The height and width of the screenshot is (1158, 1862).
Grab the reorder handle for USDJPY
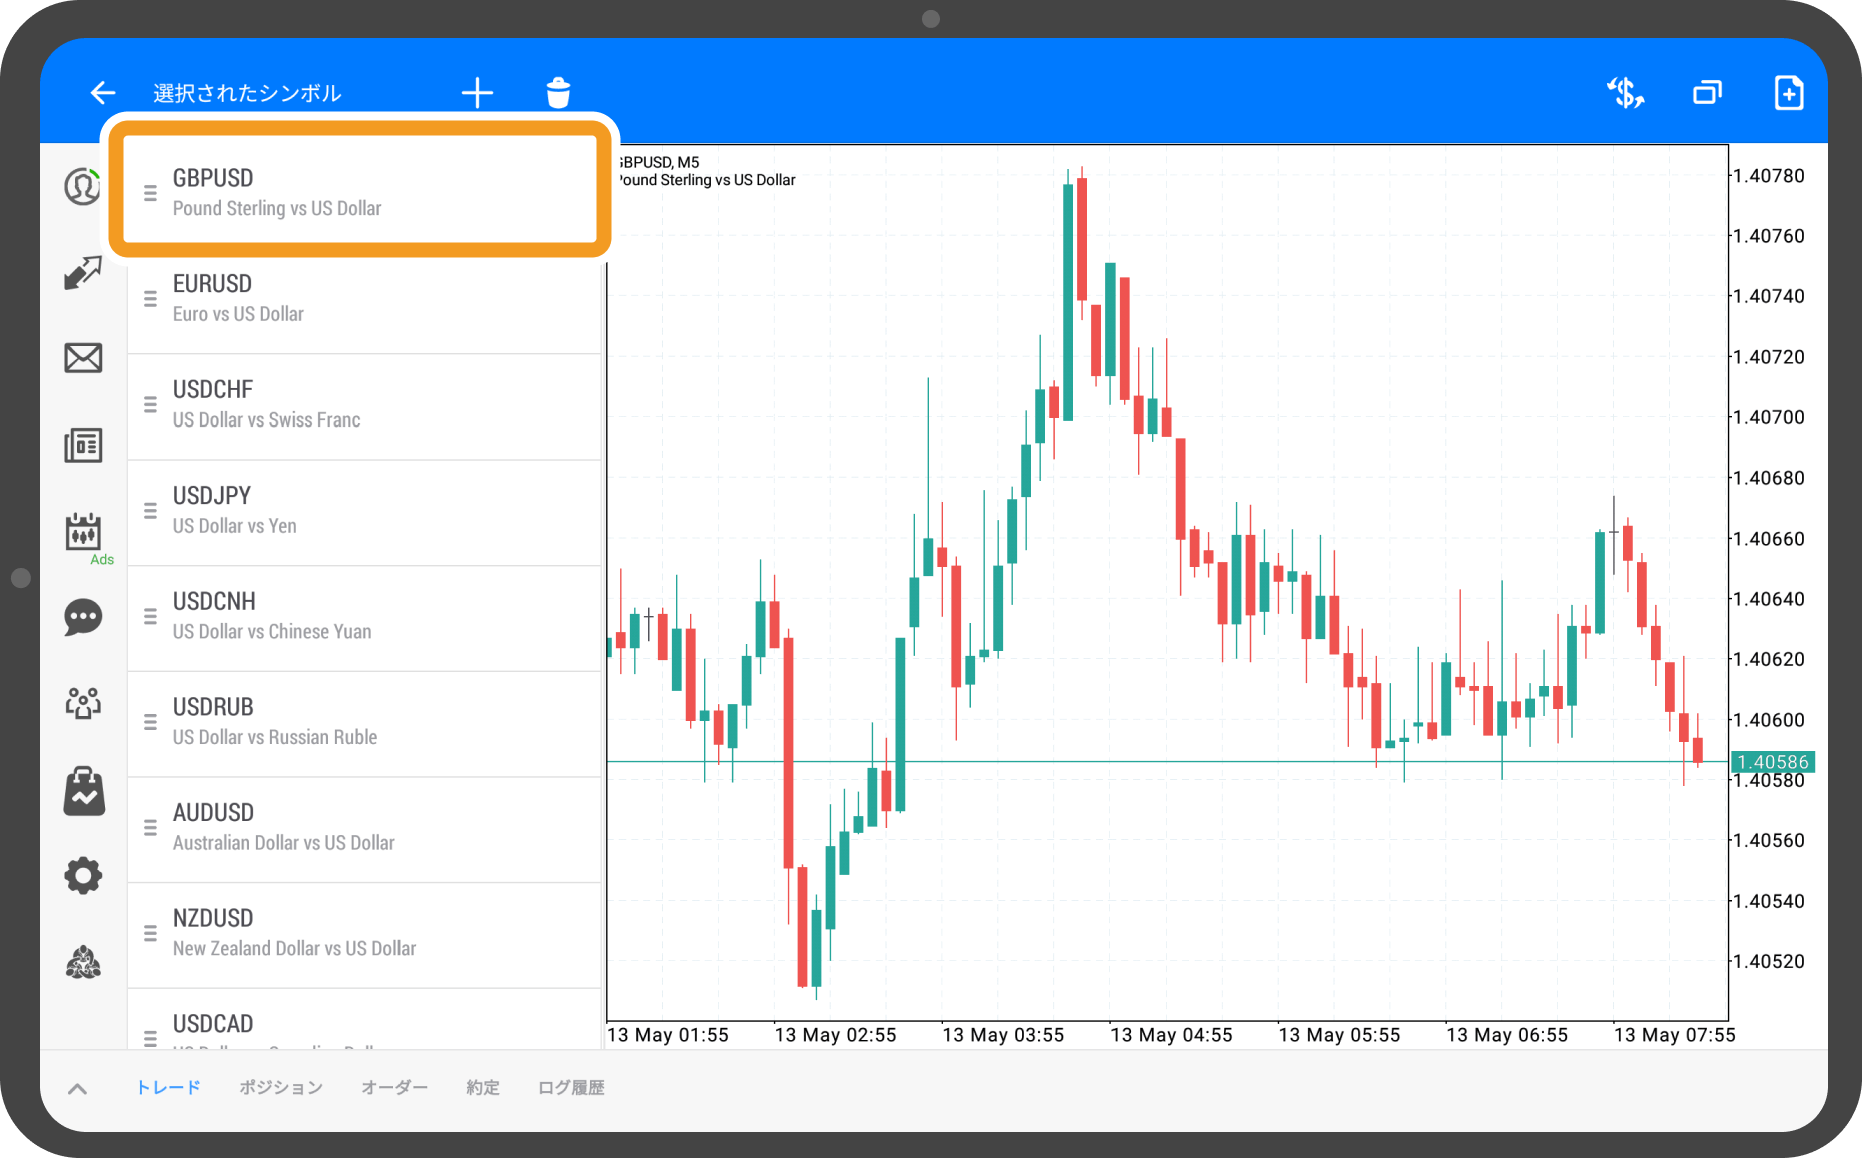click(x=150, y=511)
